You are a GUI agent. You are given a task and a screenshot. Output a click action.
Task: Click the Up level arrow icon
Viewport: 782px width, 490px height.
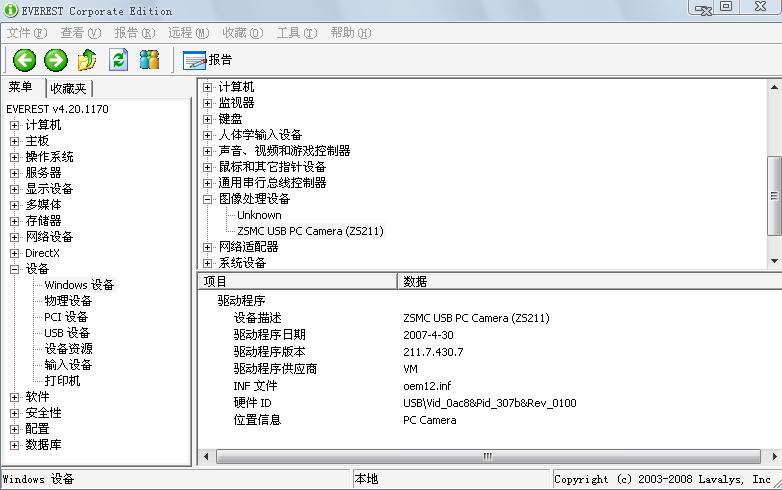coord(87,60)
